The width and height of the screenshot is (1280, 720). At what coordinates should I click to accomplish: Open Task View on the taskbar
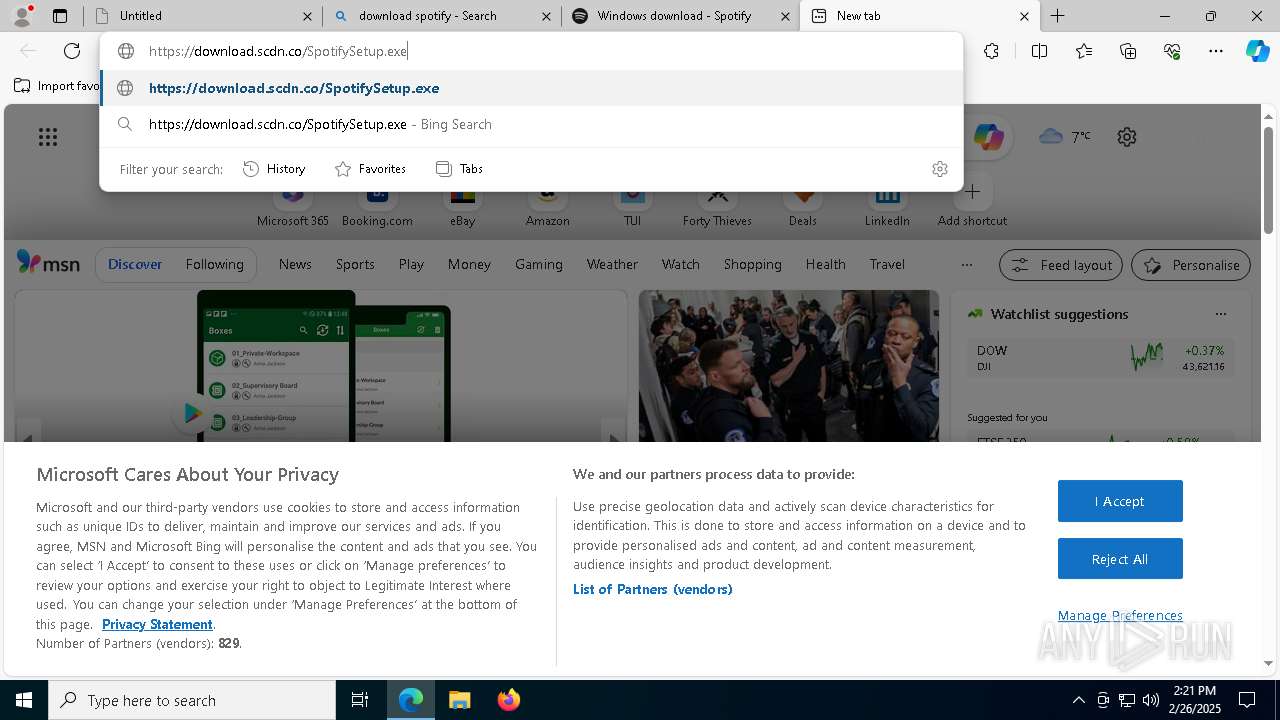tap(360, 700)
